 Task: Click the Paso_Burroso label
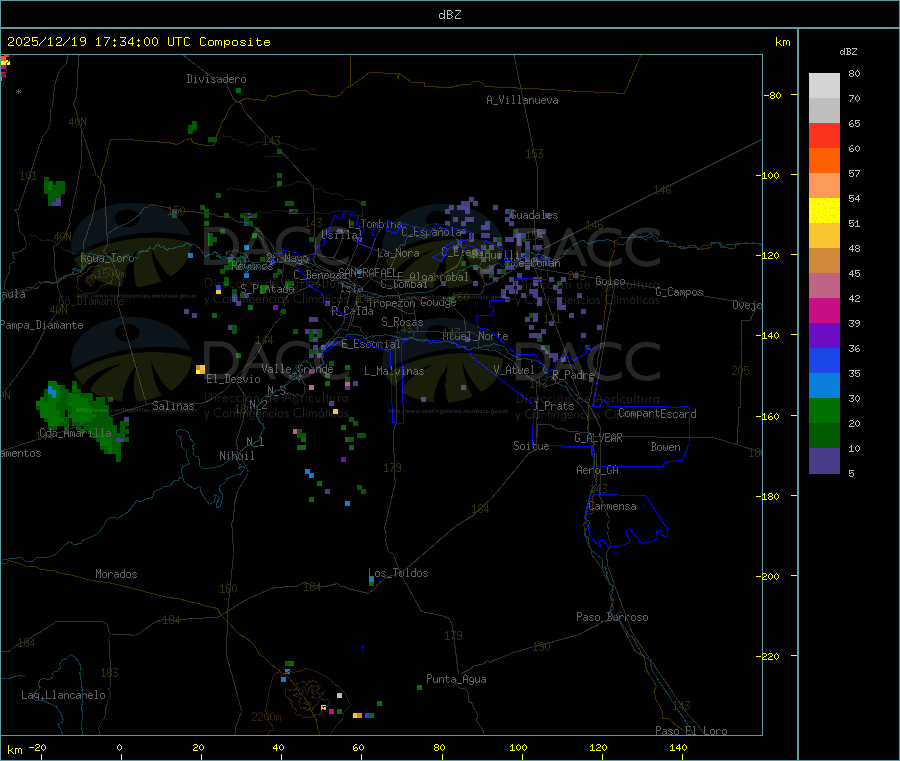(x=612, y=617)
